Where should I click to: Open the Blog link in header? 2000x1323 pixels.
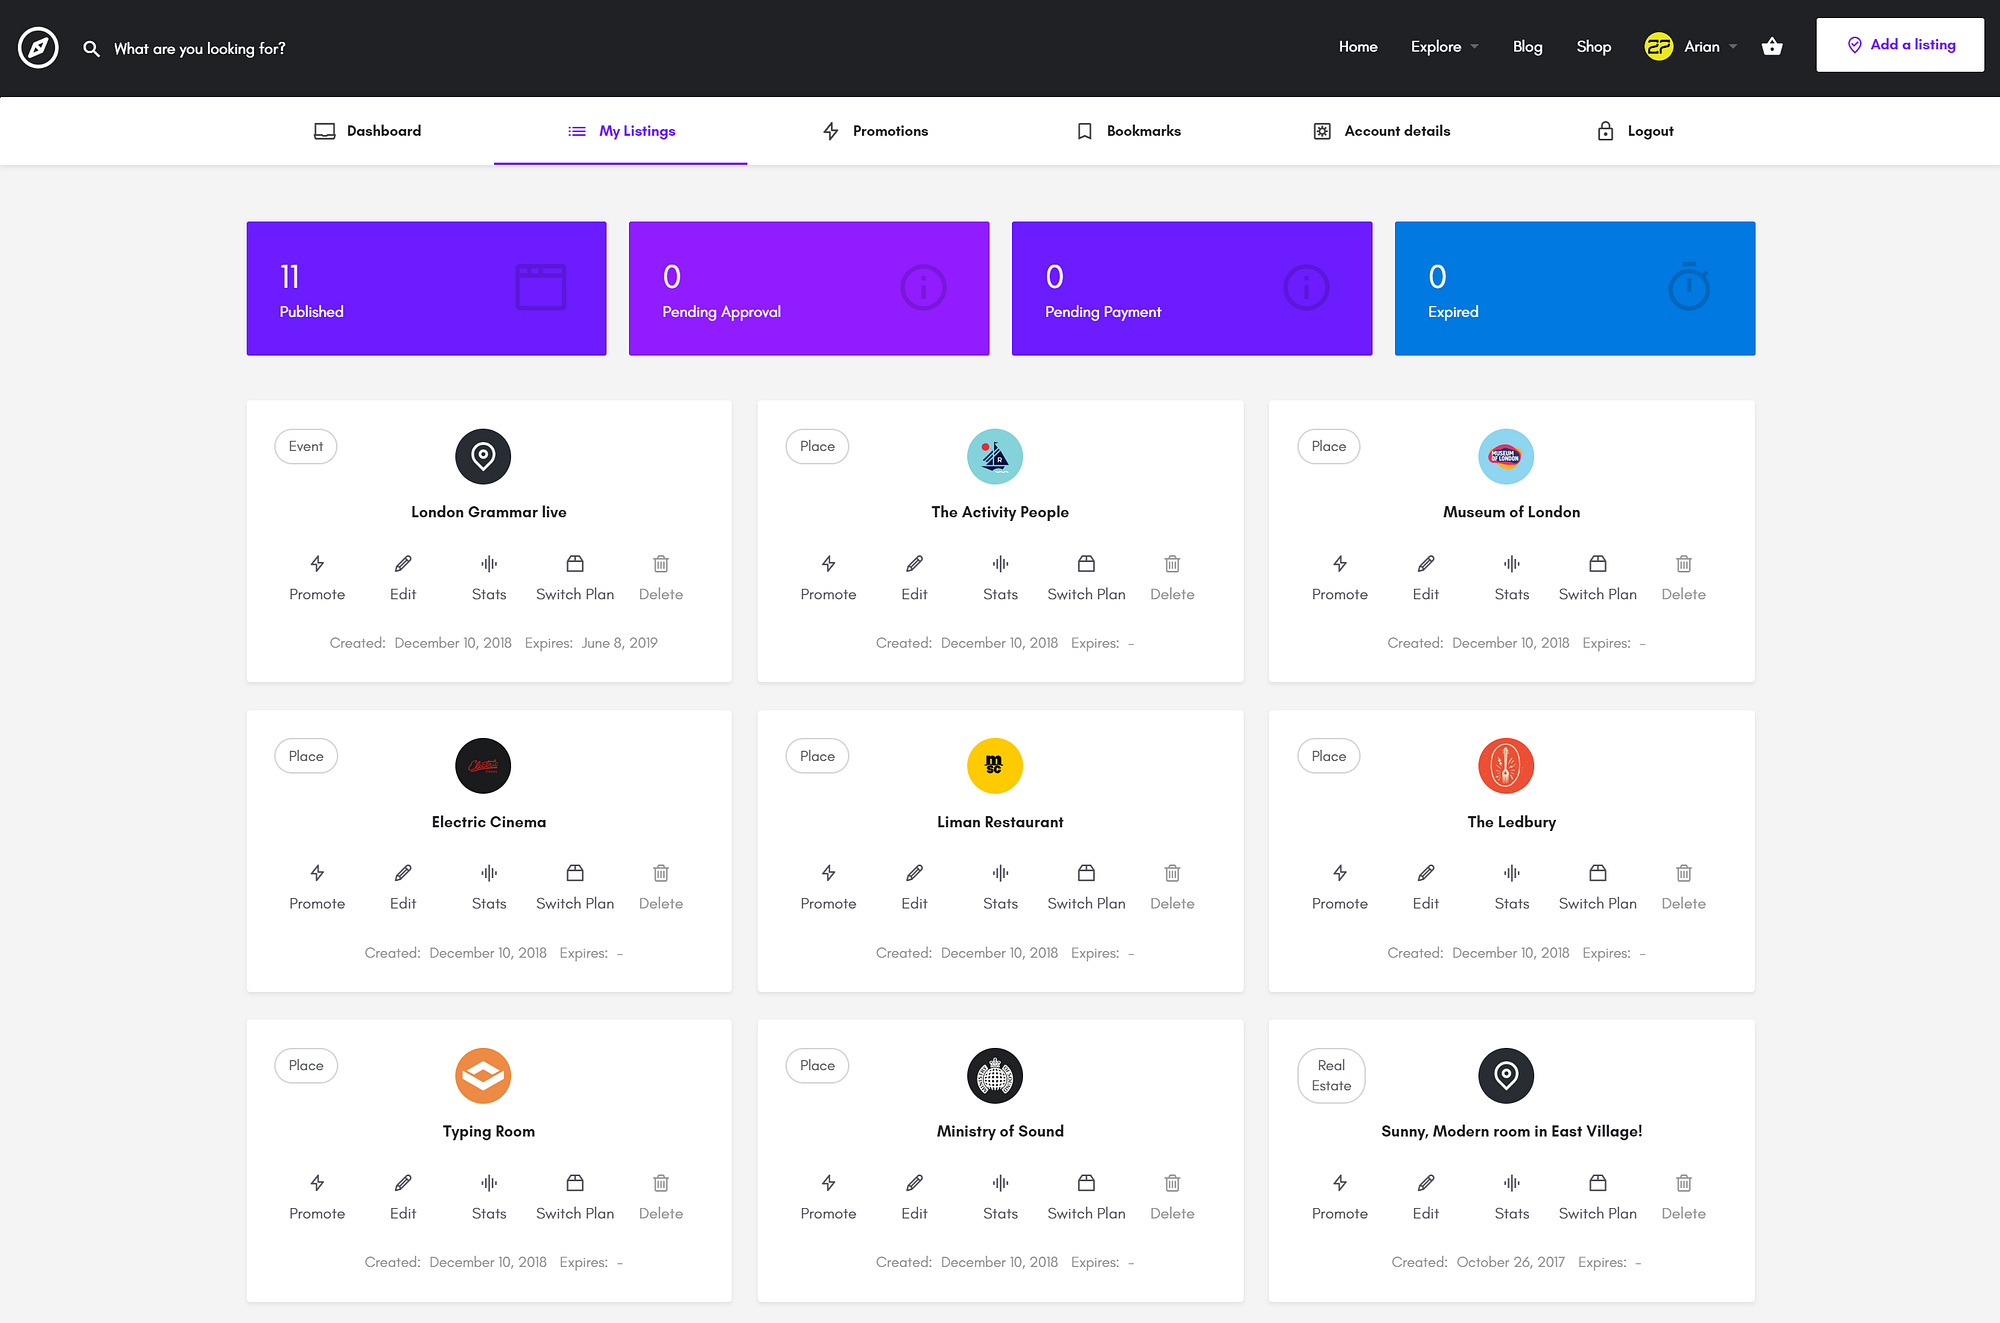(1527, 47)
